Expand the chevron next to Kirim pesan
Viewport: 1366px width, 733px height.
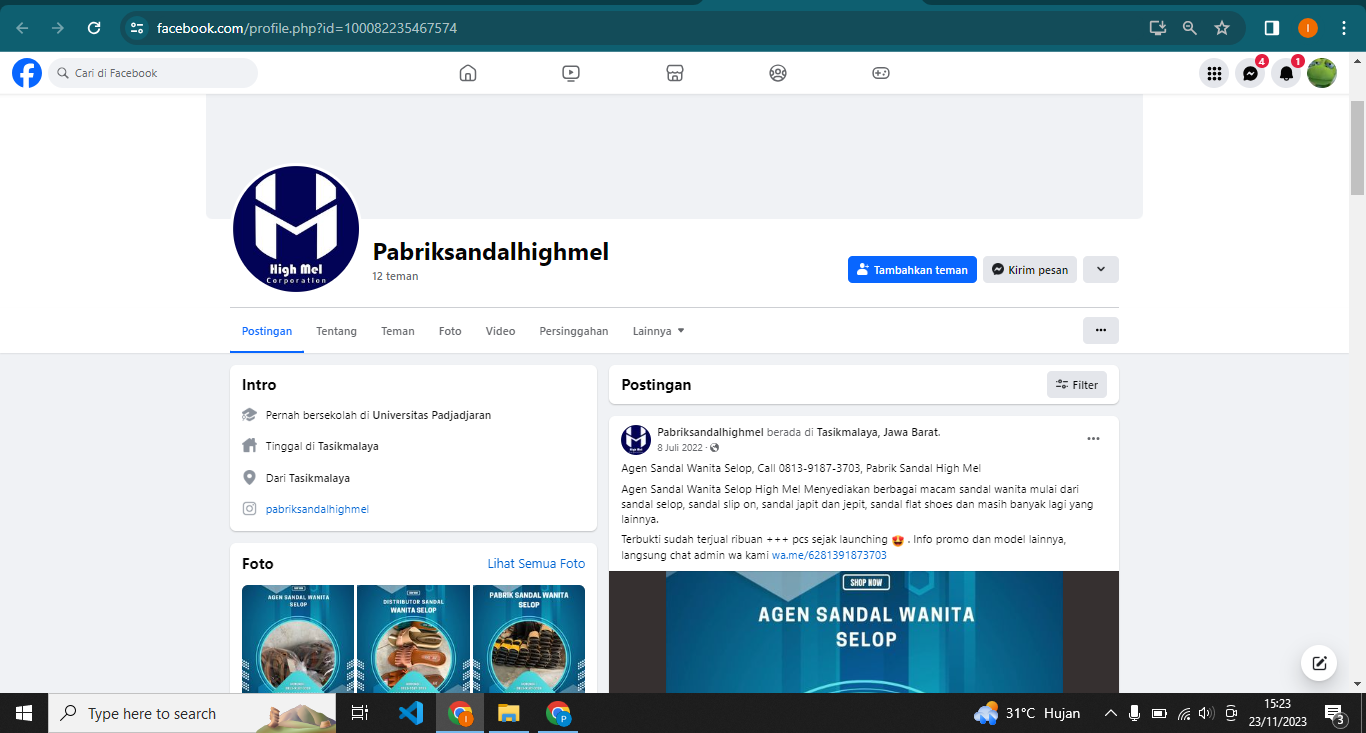(x=1101, y=270)
